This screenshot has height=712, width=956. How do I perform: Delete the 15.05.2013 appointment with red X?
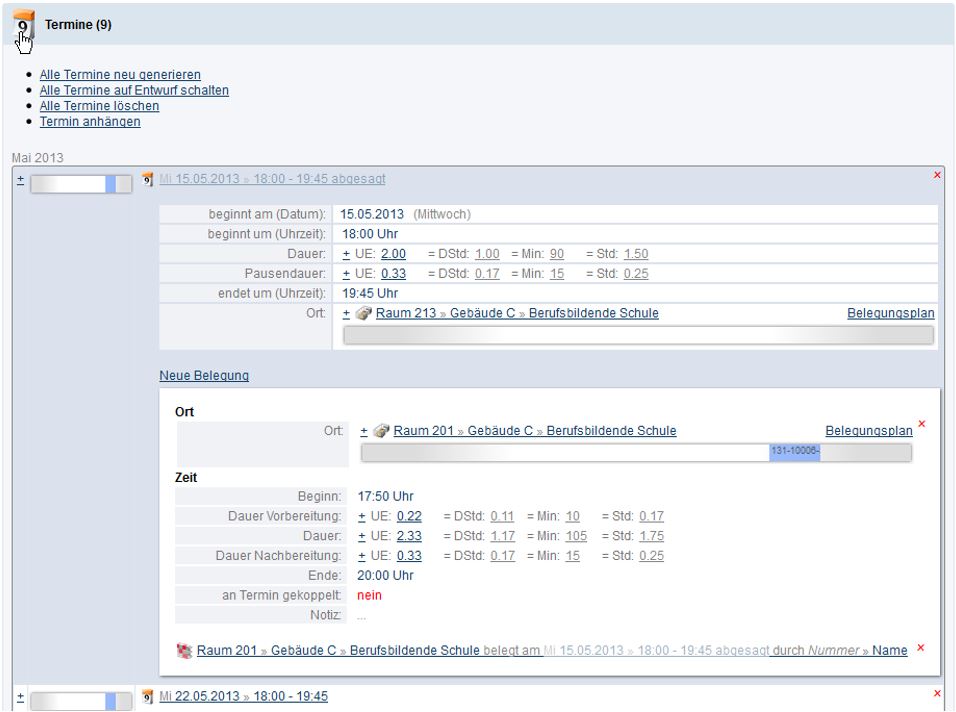[x=937, y=176]
